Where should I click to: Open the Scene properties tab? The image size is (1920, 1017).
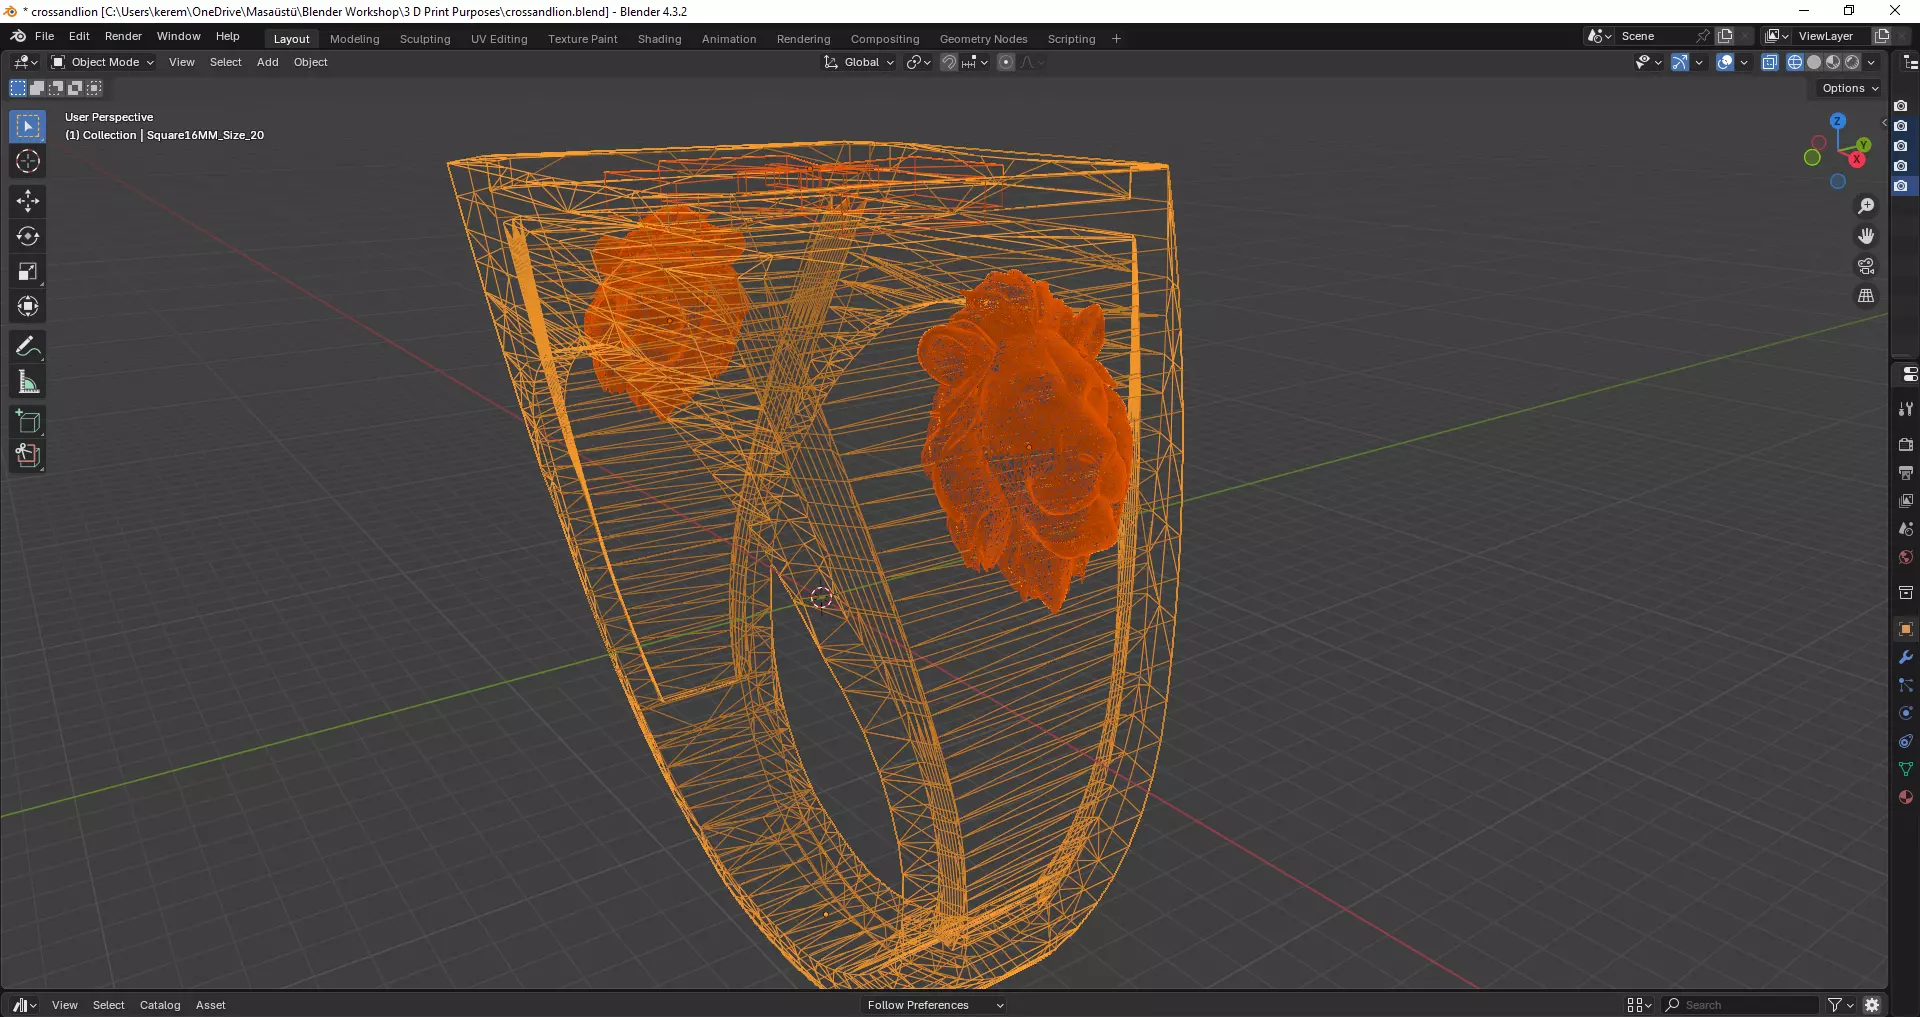coord(1906,529)
